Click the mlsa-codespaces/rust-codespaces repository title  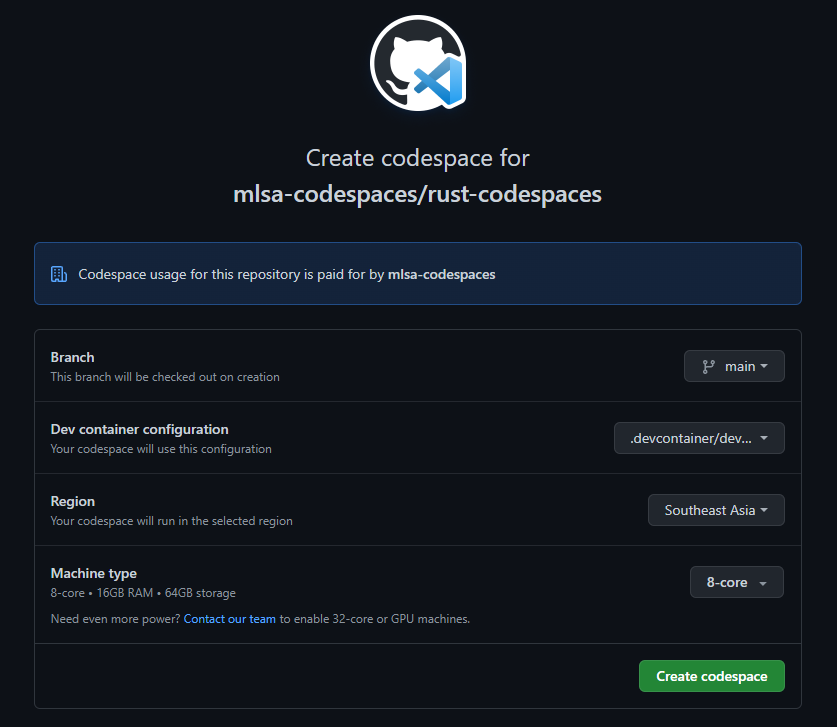(x=417, y=194)
